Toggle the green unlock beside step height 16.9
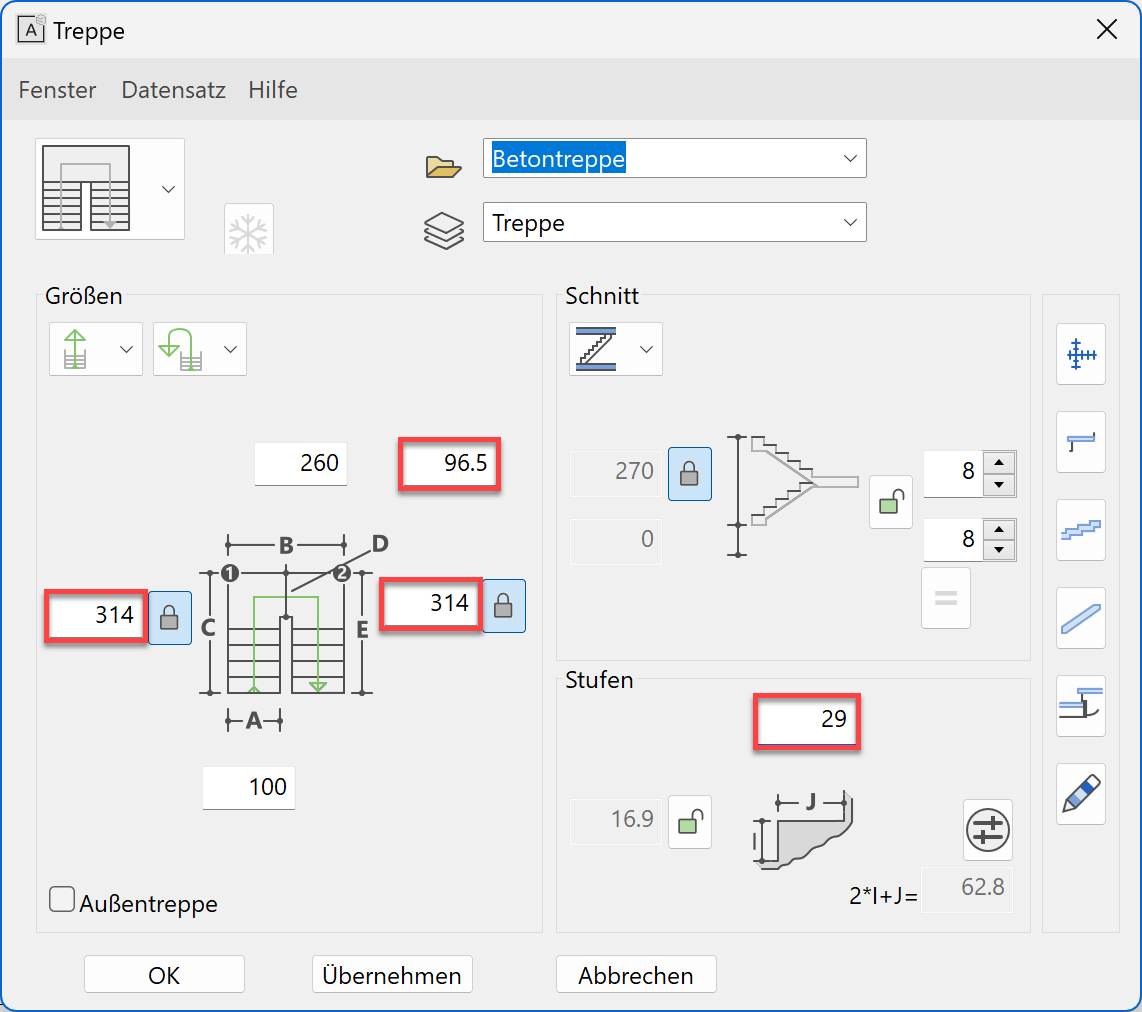This screenshot has height=1012, width=1142. point(689,822)
